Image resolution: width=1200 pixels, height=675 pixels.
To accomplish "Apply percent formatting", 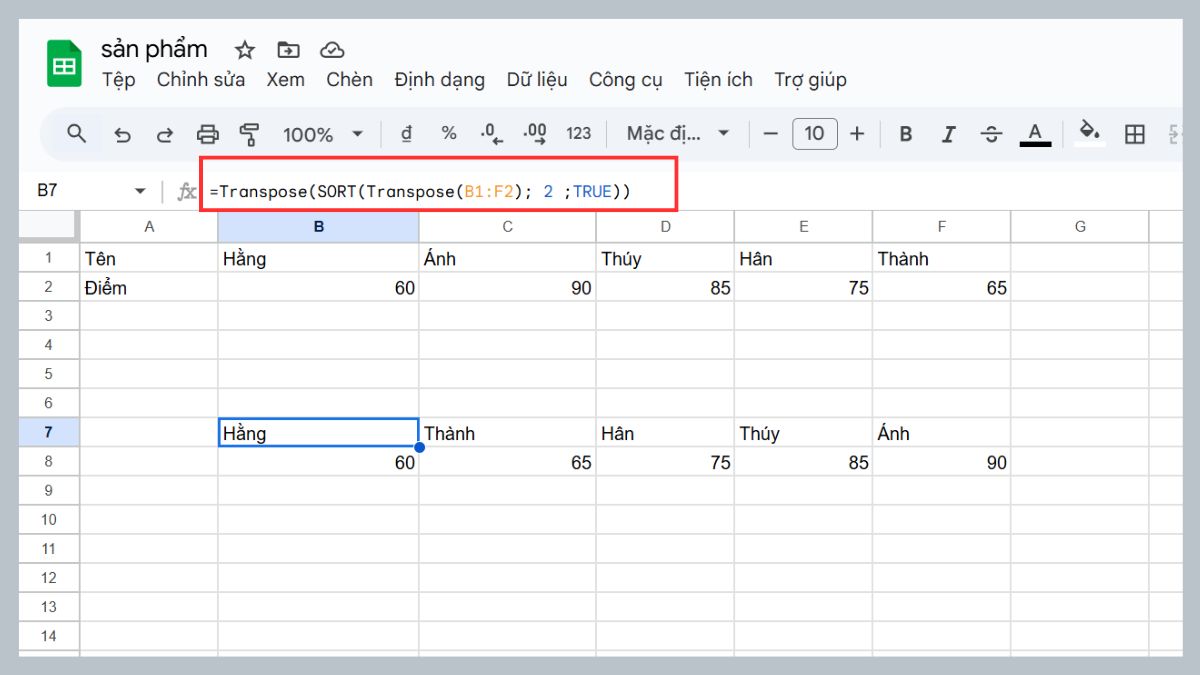I will pyautogui.click(x=448, y=133).
